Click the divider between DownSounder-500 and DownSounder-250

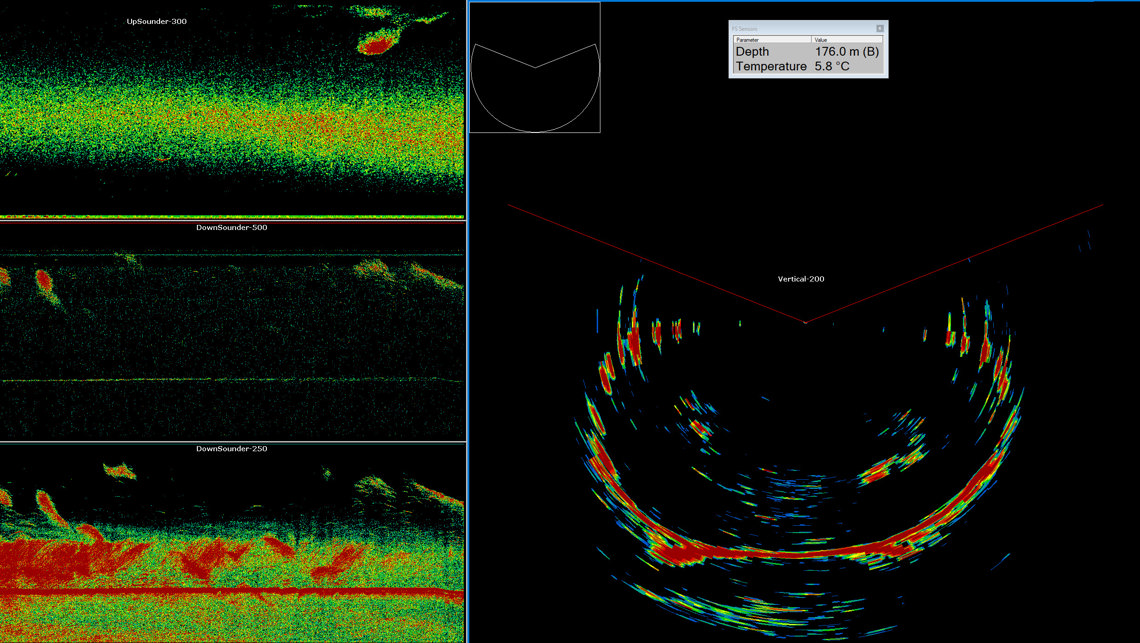pyautogui.click(x=232, y=441)
